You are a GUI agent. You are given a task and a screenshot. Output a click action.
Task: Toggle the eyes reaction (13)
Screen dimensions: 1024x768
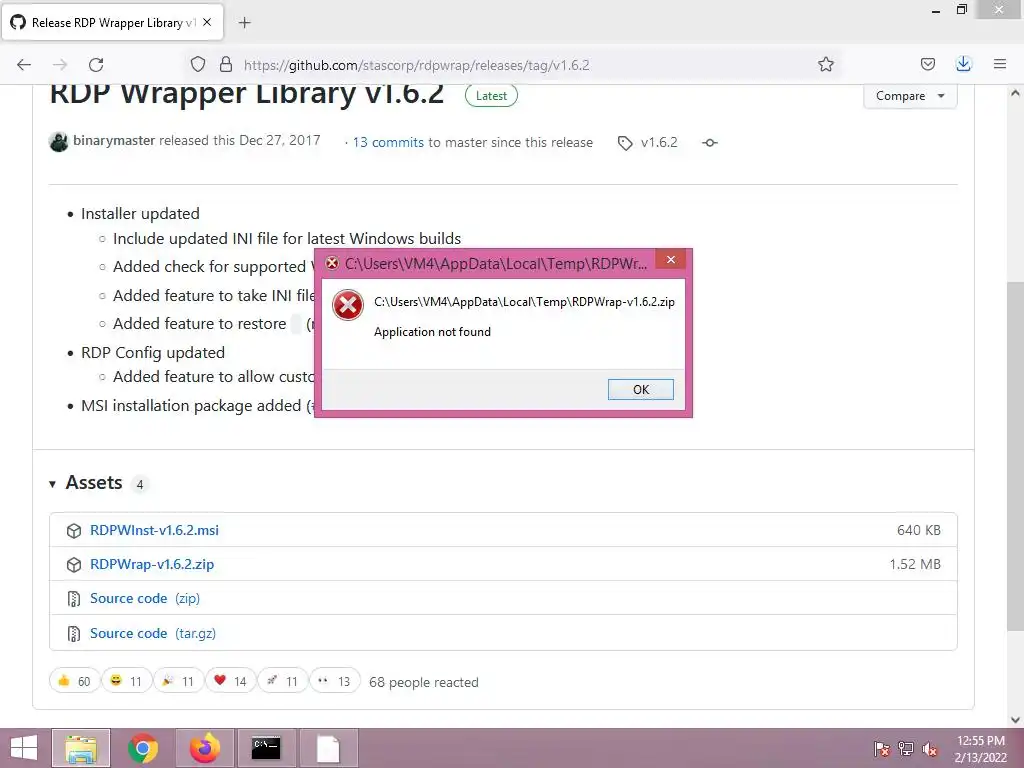pyautogui.click(x=334, y=680)
